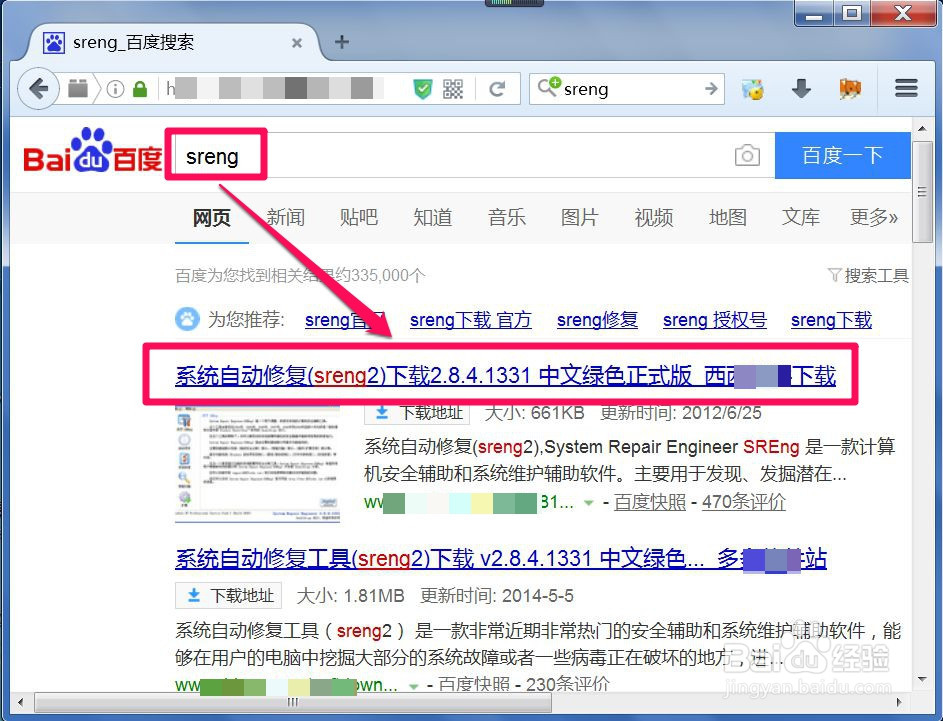Open the 视频 tab
Screen dimensions: 943x721
tap(654, 218)
